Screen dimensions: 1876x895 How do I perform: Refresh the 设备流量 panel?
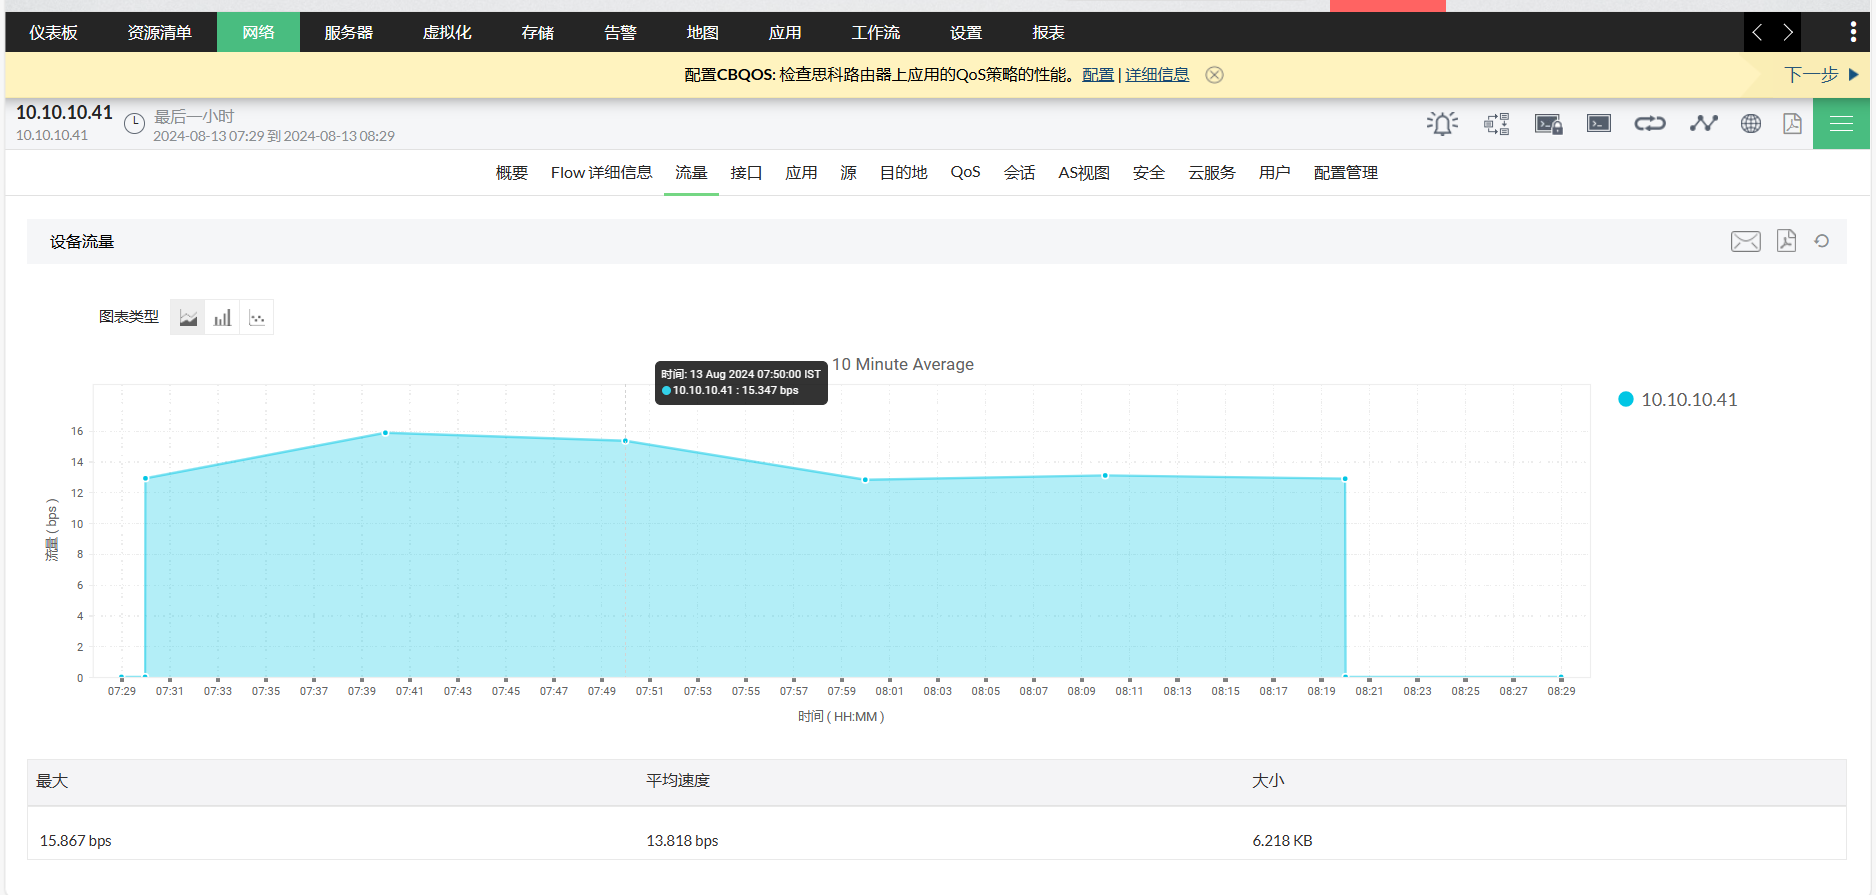click(x=1822, y=241)
